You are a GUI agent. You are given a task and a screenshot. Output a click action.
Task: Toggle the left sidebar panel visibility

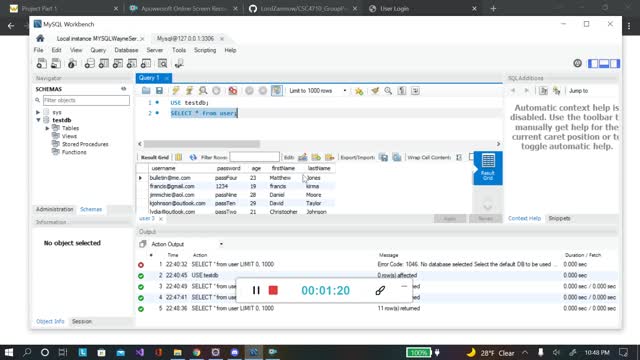(x=593, y=63)
